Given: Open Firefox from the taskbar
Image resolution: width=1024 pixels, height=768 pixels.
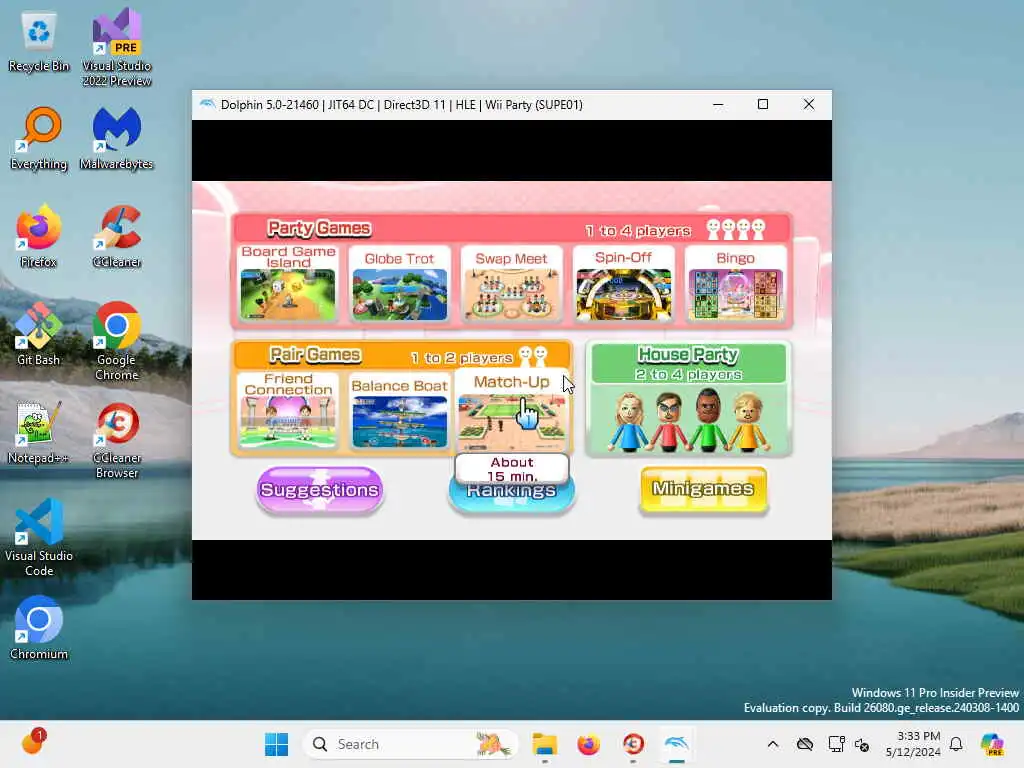Looking at the screenshot, I should click(588, 744).
